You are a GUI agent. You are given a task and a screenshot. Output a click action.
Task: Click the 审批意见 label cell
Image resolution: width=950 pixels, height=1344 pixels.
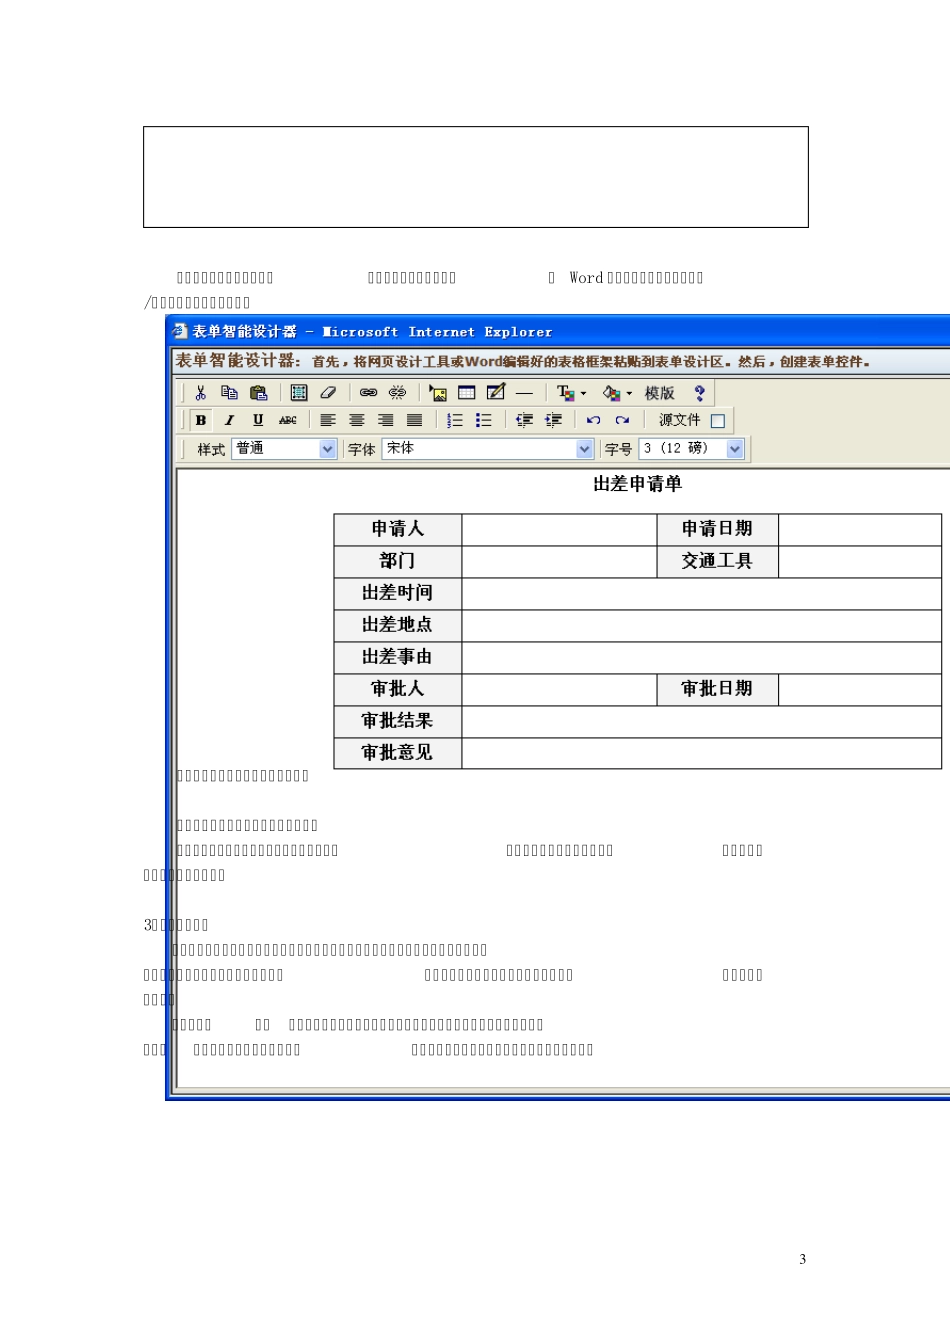[x=398, y=753]
